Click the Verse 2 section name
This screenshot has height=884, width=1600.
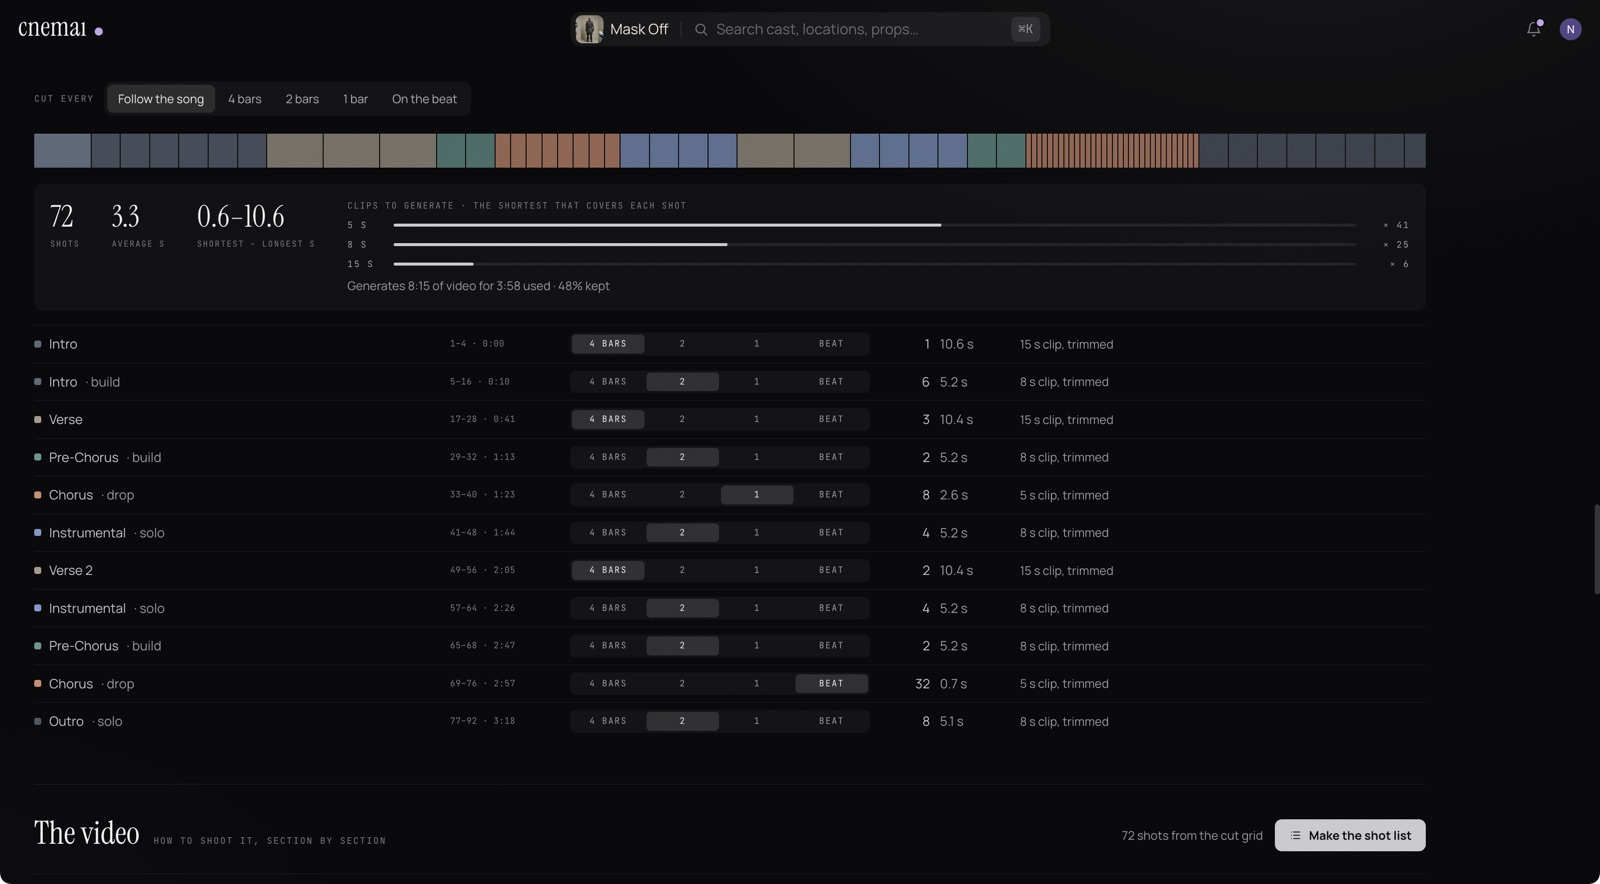click(x=71, y=570)
